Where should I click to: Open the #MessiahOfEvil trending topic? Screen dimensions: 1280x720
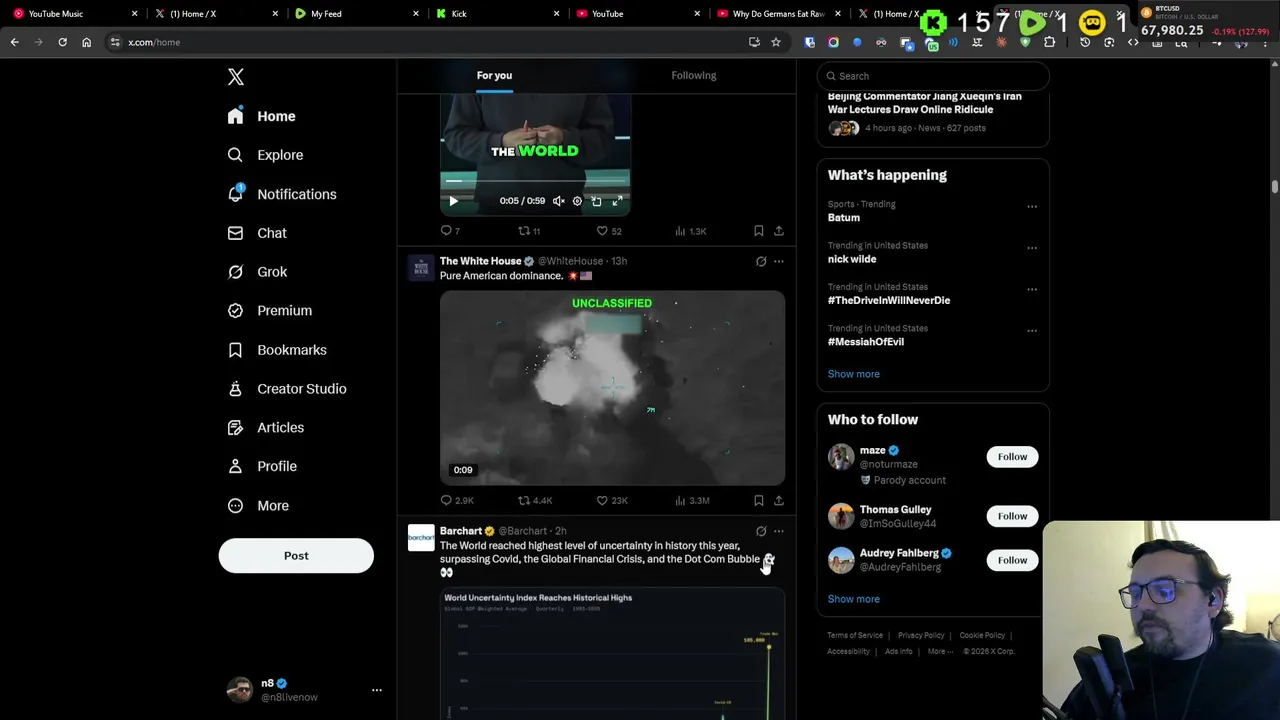coord(866,342)
